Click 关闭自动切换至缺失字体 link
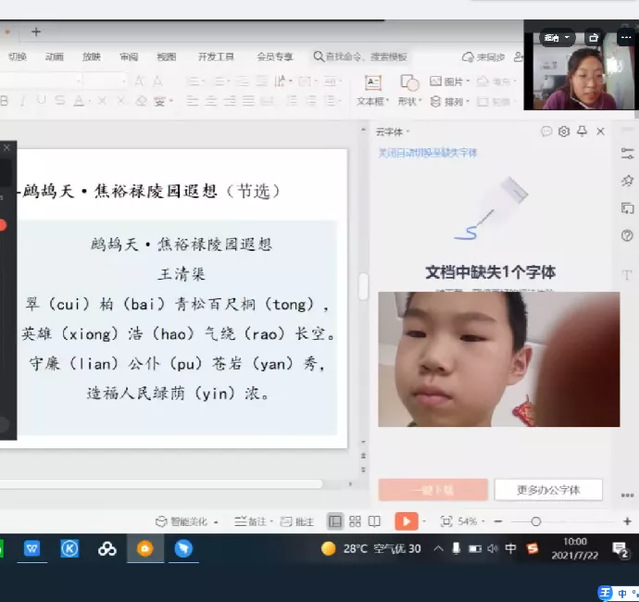The image size is (639, 602). pyautogui.click(x=427, y=153)
